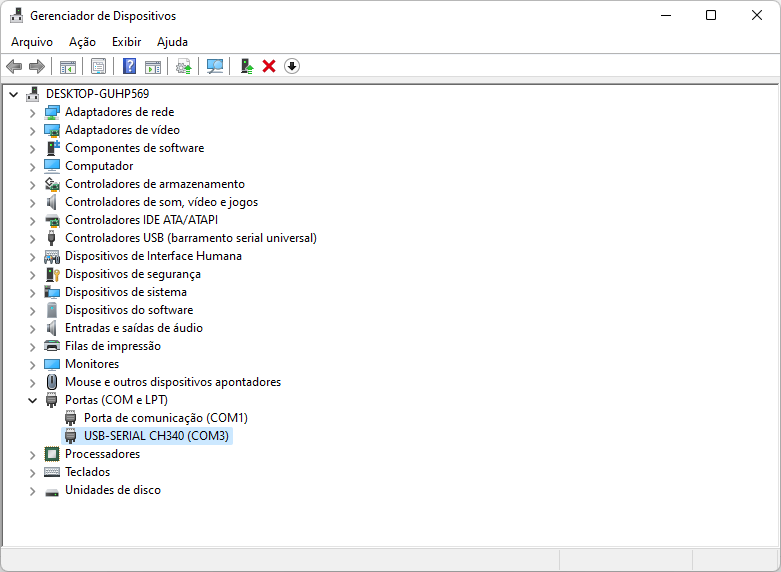Select DESKTOP-GUHP569 computer name
The width and height of the screenshot is (781, 572).
[x=97, y=94]
